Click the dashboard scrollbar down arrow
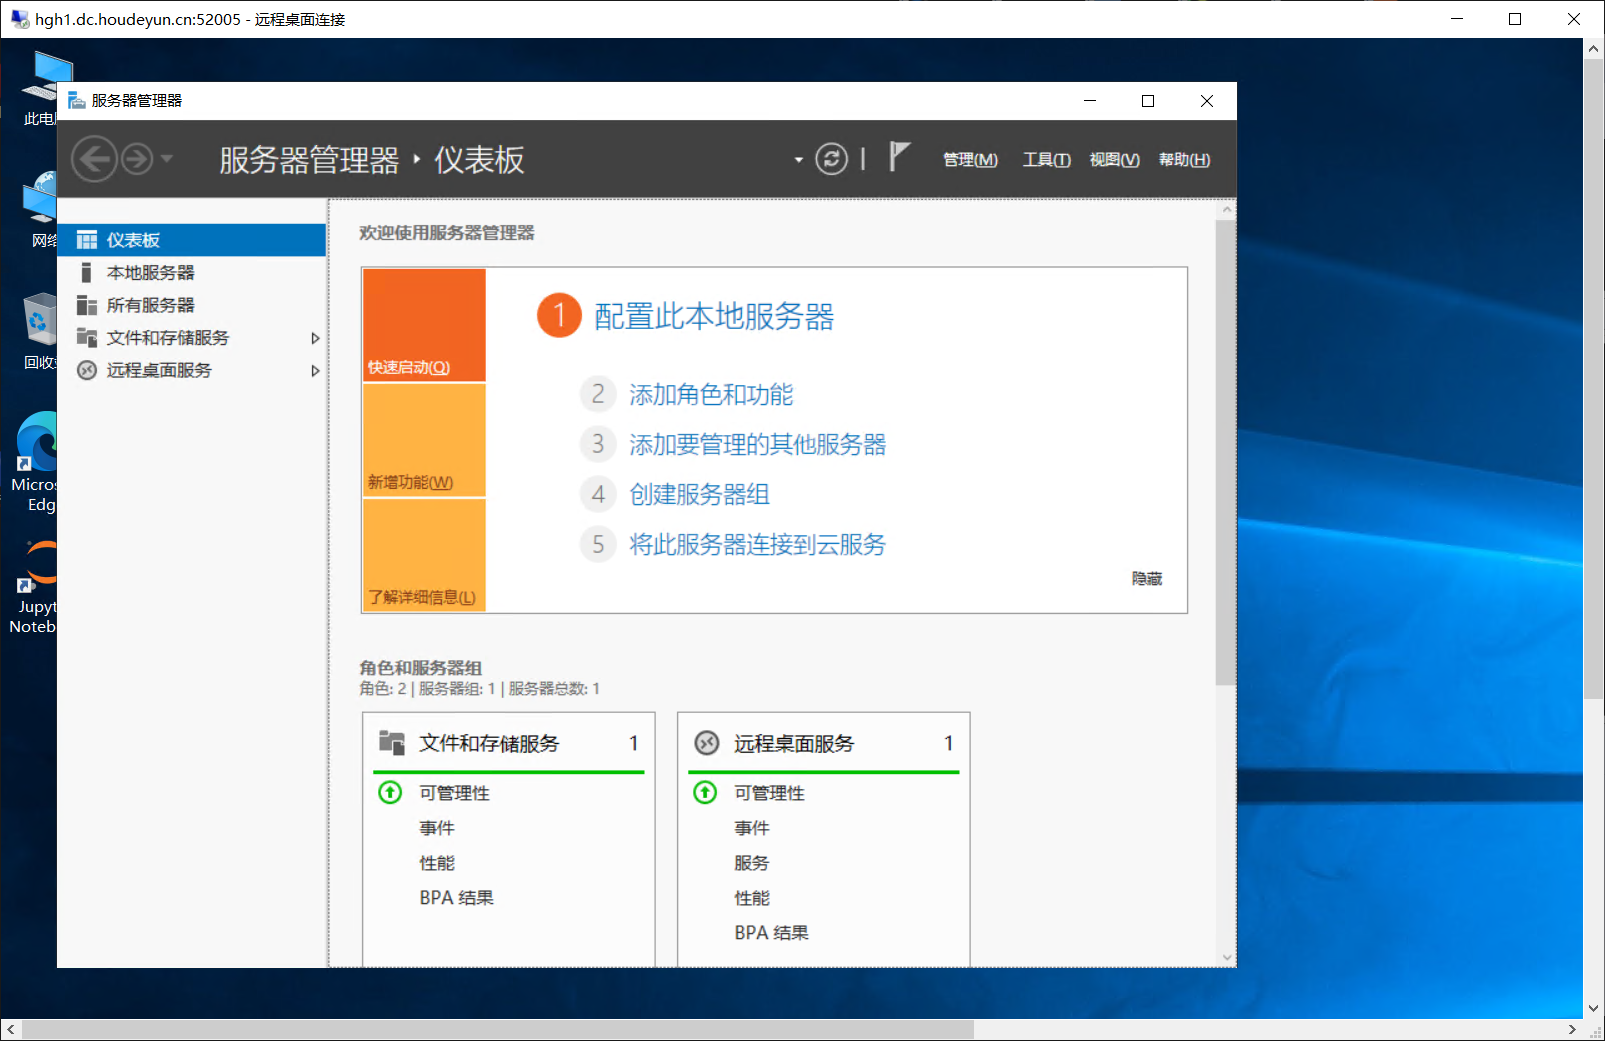 (x=1226, y=957)
